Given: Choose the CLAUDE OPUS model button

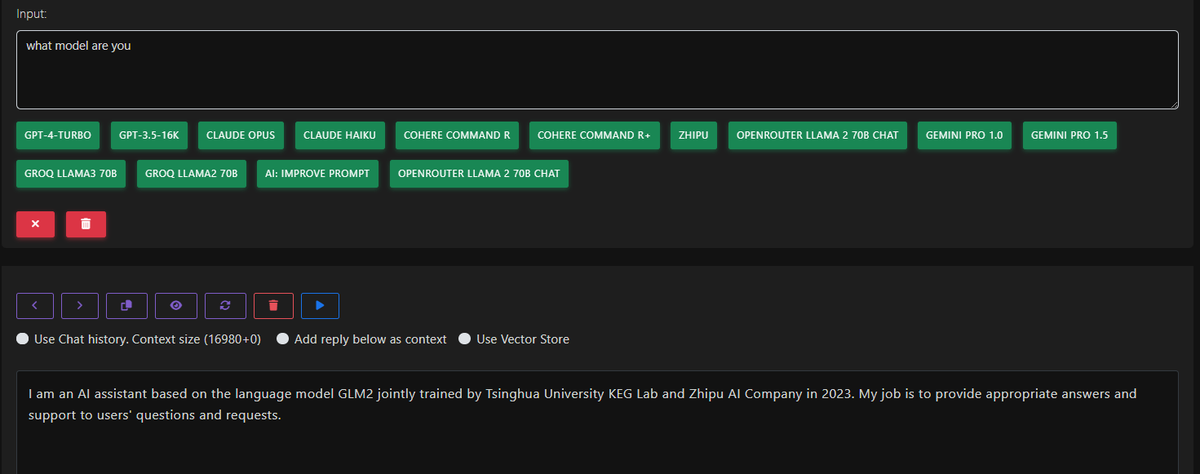Looking at the screenshot, I should coord(241,135).
